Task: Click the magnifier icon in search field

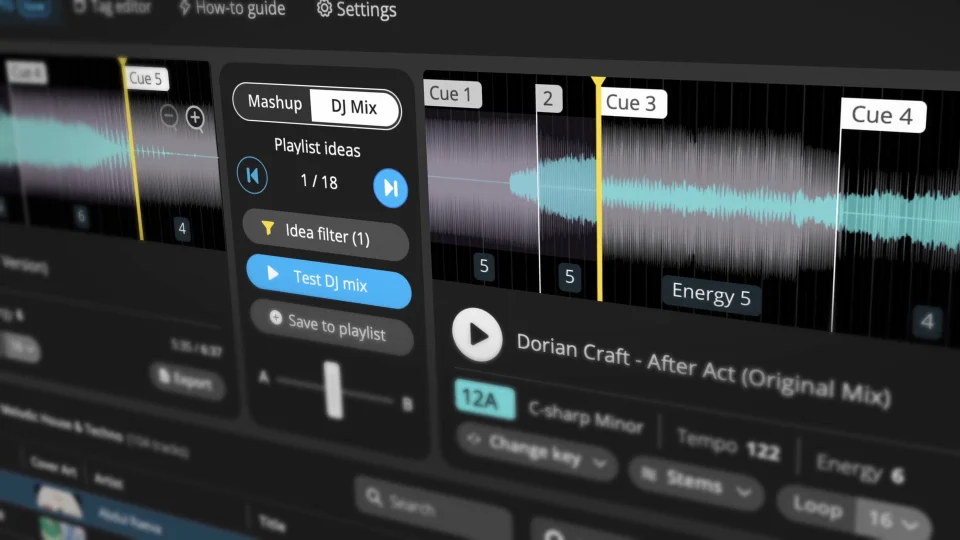Action: pos(374,496)
